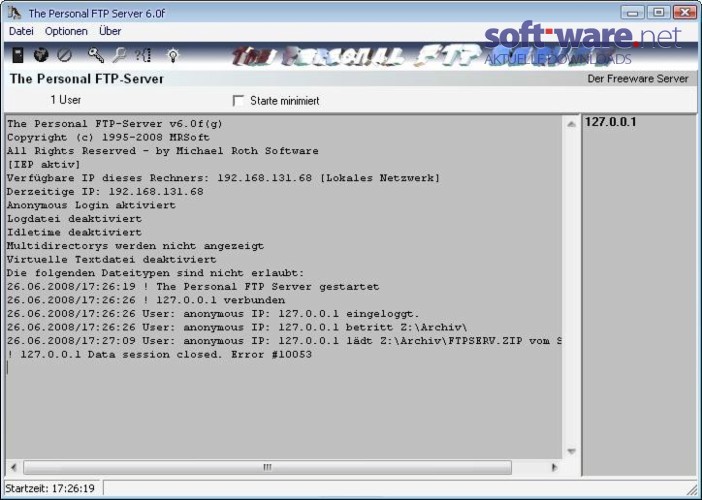Viewport: 702px width, 500px height.
Task: Click log line ending 'eingeloggt.'
Action: [x=213, y=314]
